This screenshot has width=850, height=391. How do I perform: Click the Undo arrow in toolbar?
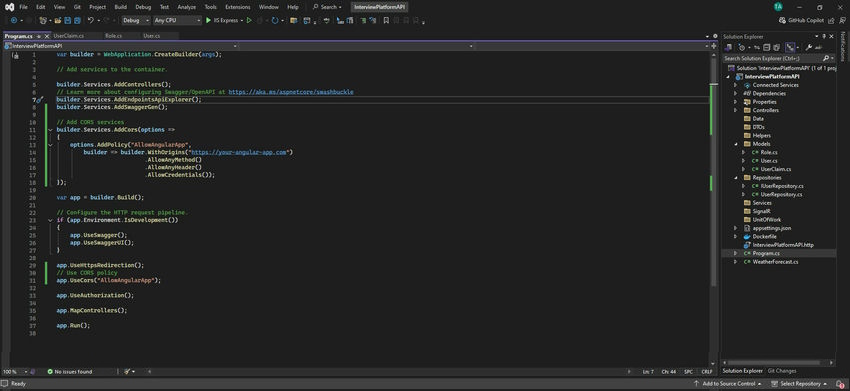[91, 20]
